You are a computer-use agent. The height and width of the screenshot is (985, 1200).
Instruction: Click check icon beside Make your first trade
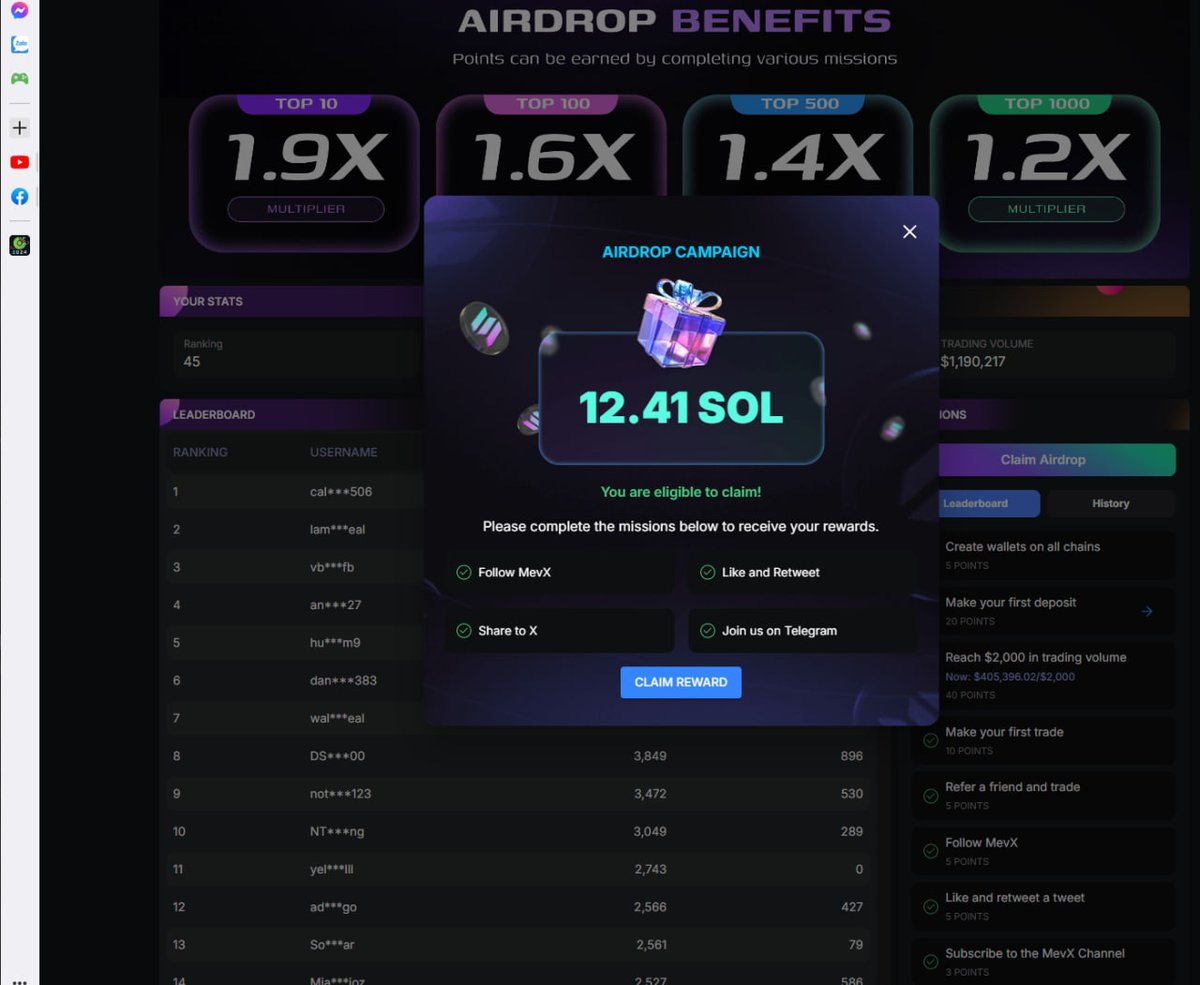tap(930, 741)
